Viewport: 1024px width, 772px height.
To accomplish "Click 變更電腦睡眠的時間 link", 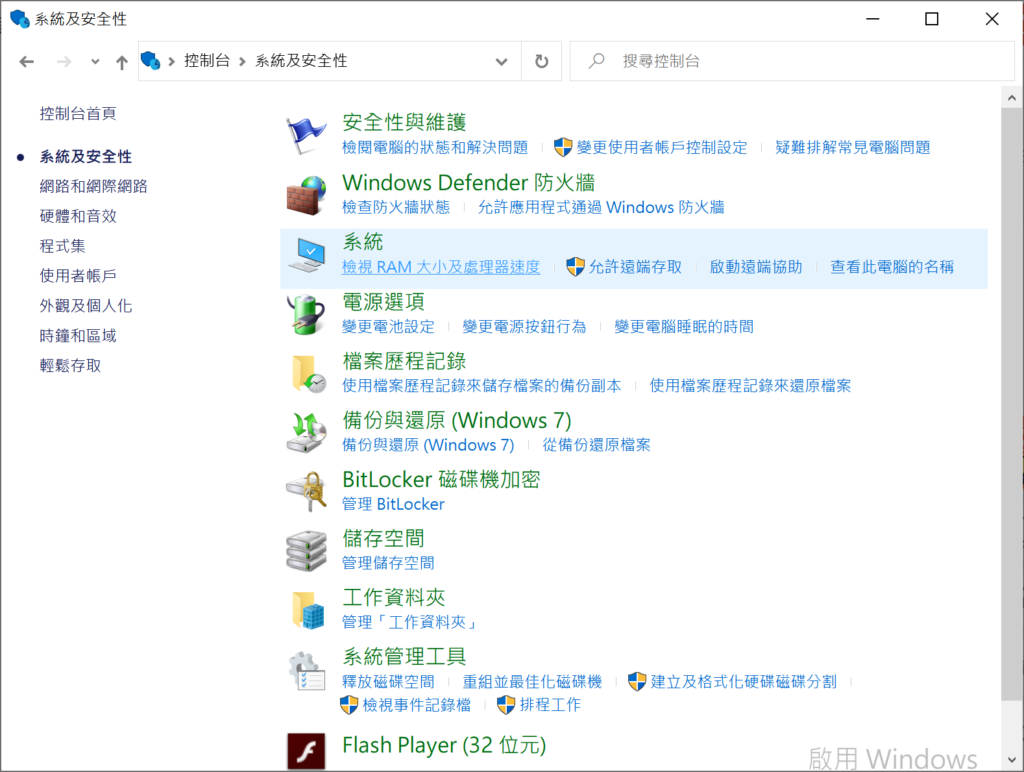I will 684,327.
